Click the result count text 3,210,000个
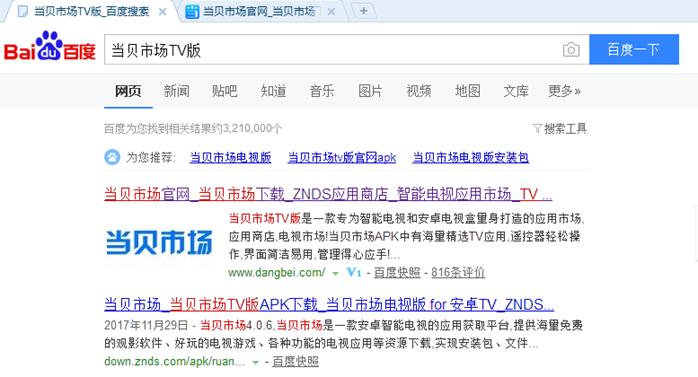Screen dimensions: 698x377 pos(252,129)
